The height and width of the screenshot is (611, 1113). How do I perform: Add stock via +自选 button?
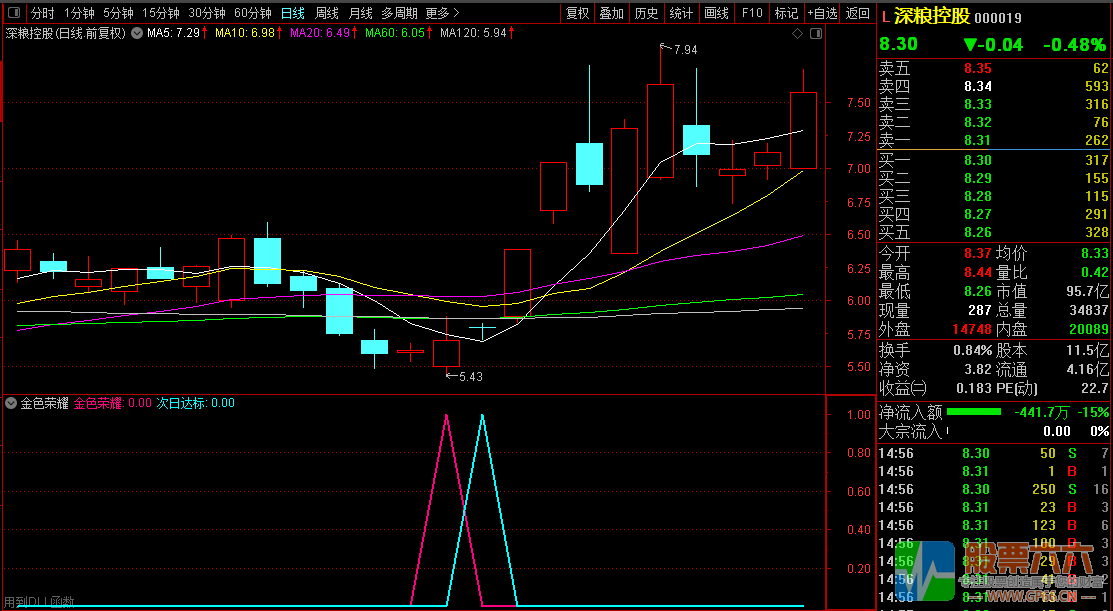click(822, 13)
